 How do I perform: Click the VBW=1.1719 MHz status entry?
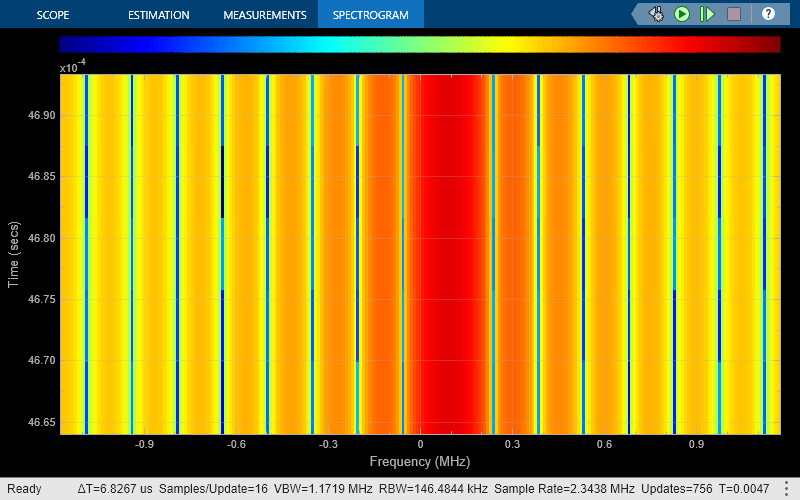point(323,489)
